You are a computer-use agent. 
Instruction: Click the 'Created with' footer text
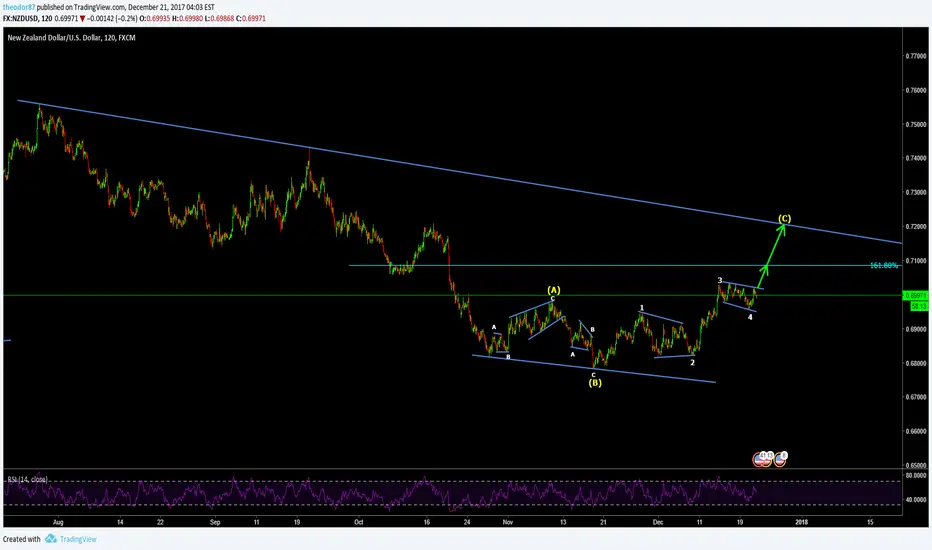click(21, 539)
